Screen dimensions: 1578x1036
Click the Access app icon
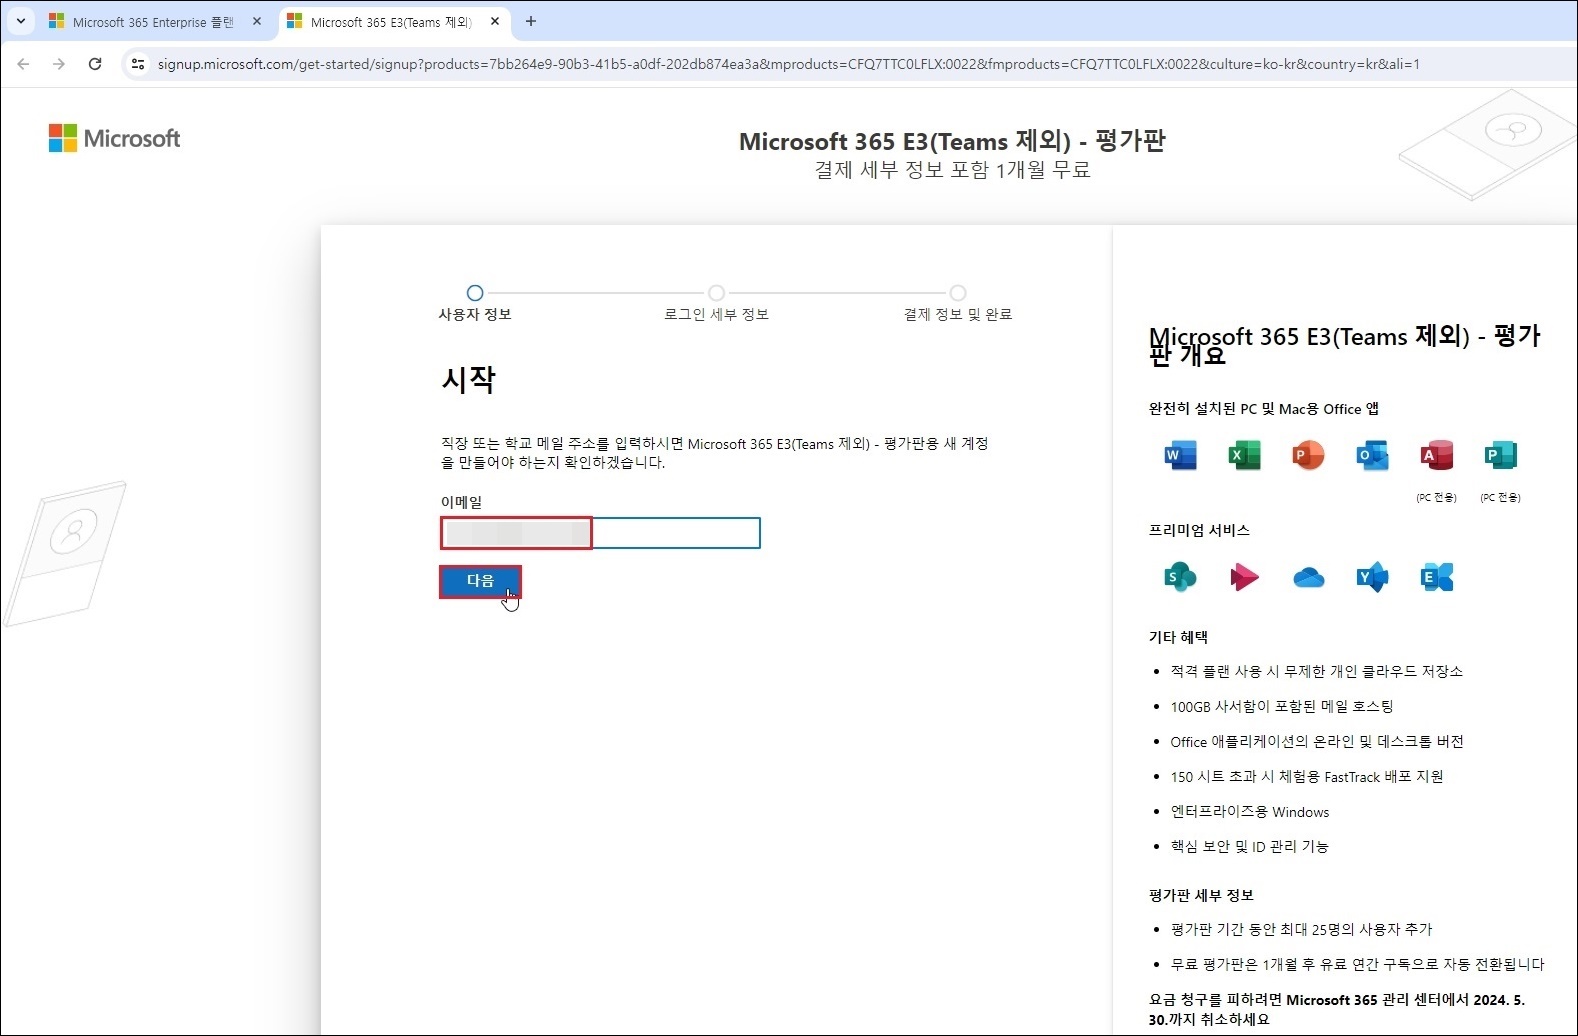tap(1436, 455)
